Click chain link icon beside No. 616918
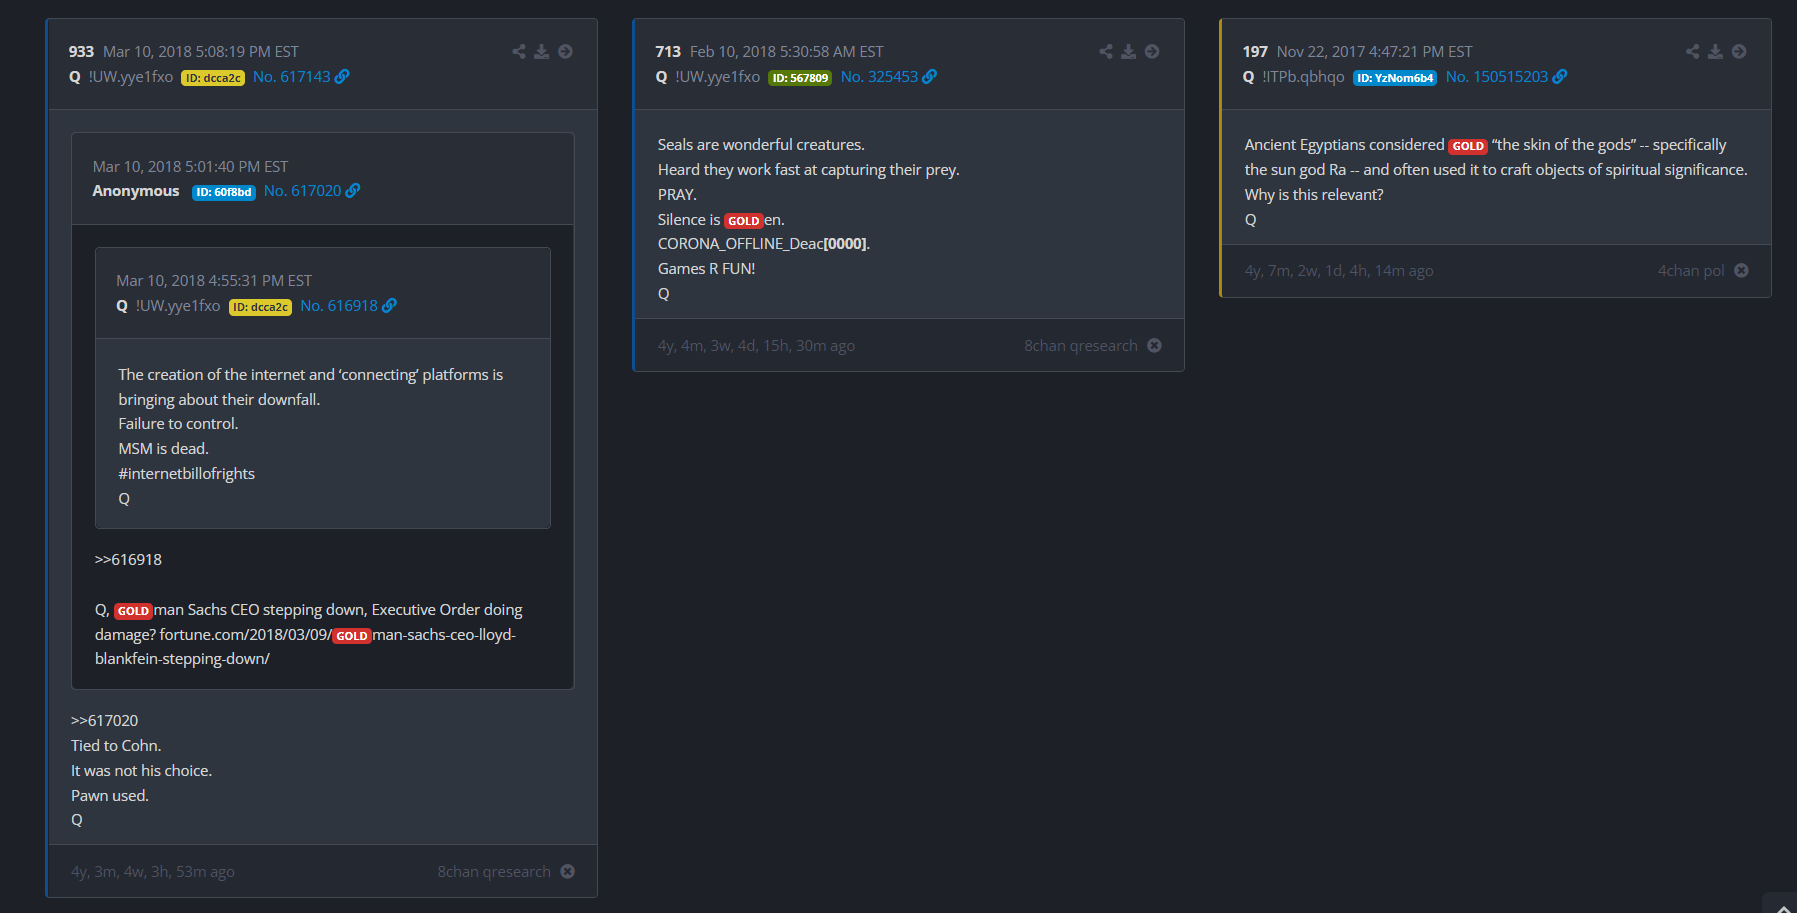The width and height of the screenshot is (1797, 913). tap(390, 305)
